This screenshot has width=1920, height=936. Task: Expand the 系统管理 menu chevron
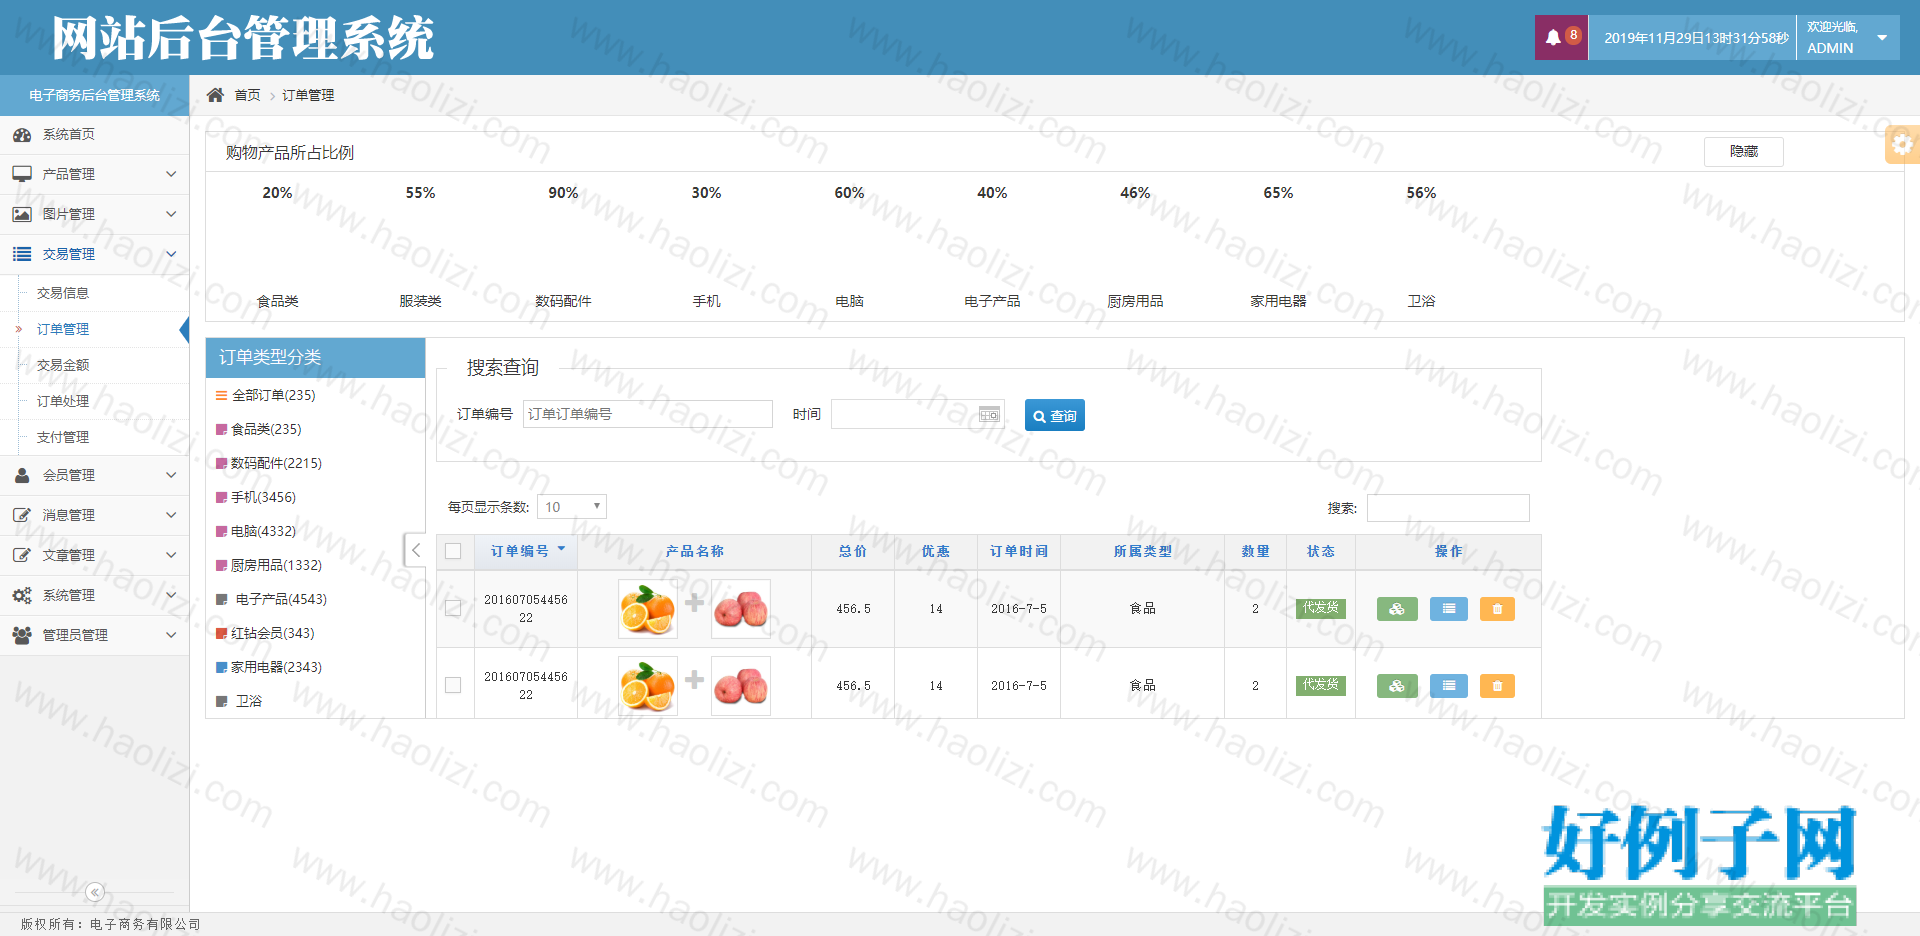(171, 595)
